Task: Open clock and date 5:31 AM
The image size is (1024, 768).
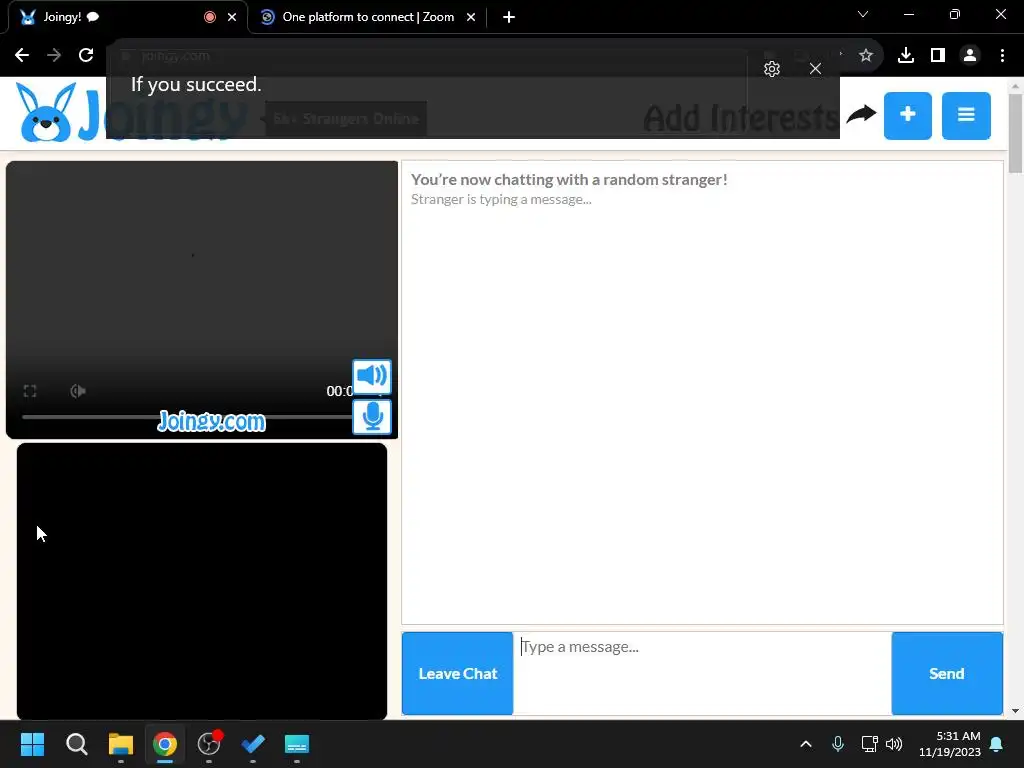Action: 950,744
